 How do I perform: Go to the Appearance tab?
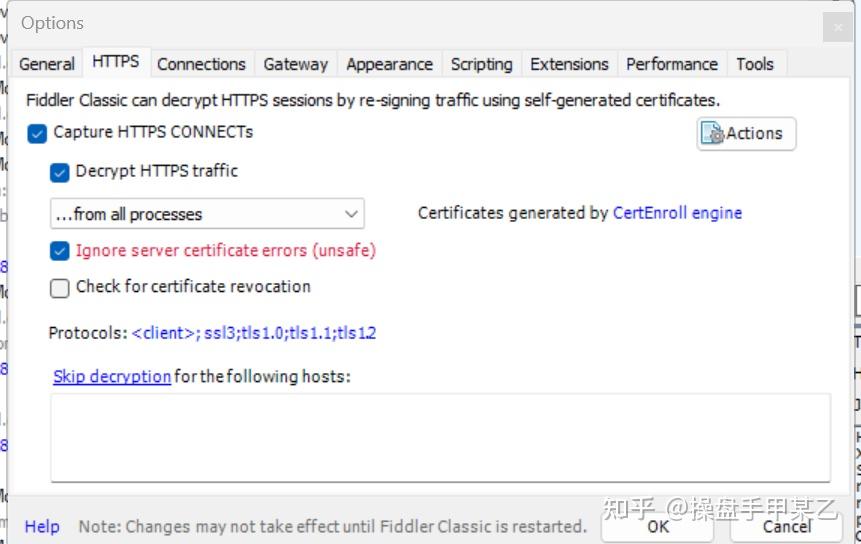click(x=389, y=64)
